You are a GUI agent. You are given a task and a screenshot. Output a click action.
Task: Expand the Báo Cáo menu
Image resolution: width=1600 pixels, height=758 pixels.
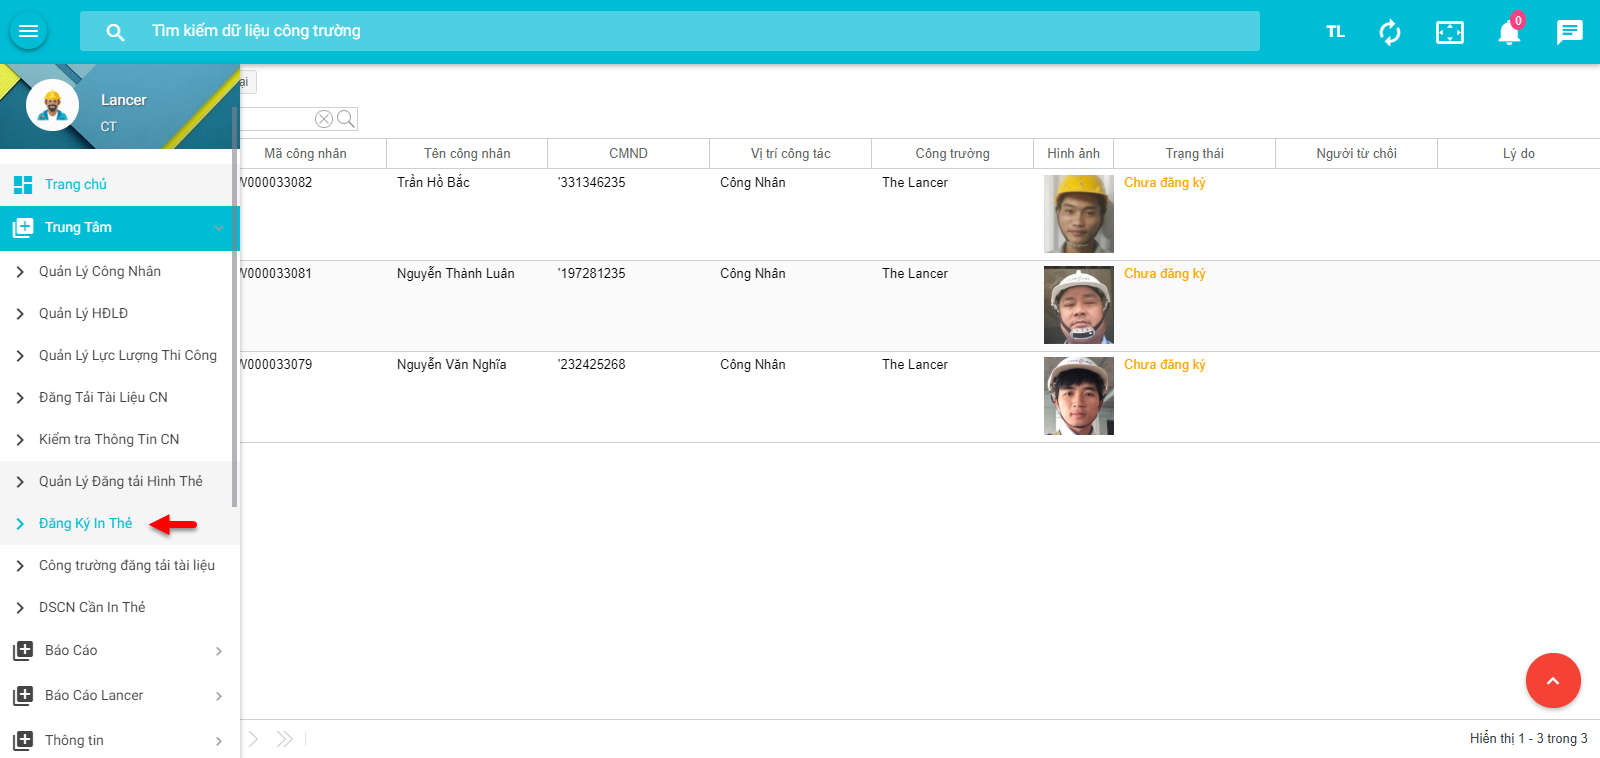pyautogui.click(x=218, y=651)
